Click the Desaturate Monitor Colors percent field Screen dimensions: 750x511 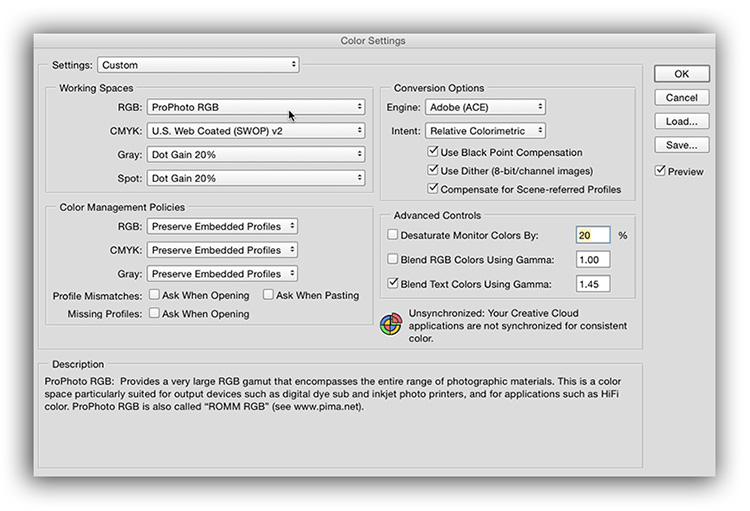pos(593,235)
